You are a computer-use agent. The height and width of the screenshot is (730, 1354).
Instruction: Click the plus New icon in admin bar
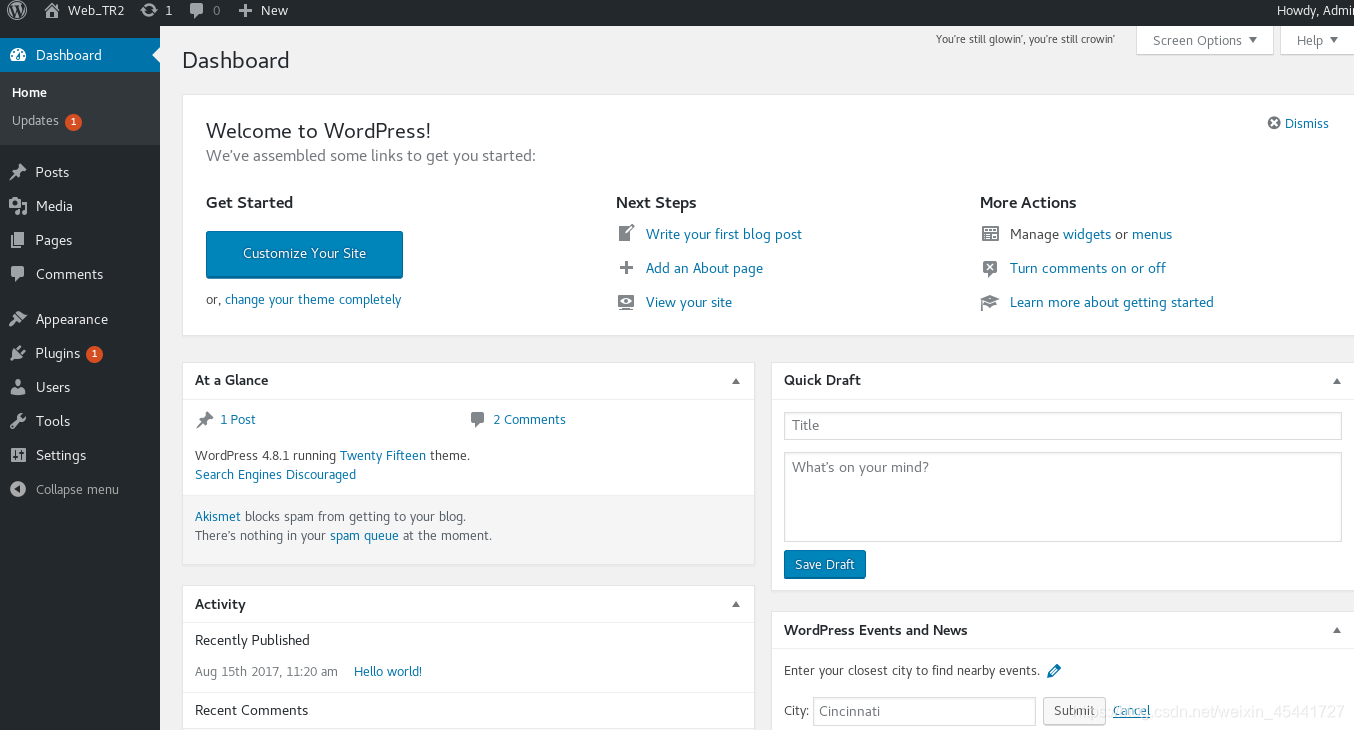pyautogui.click(x=245, y=10)
